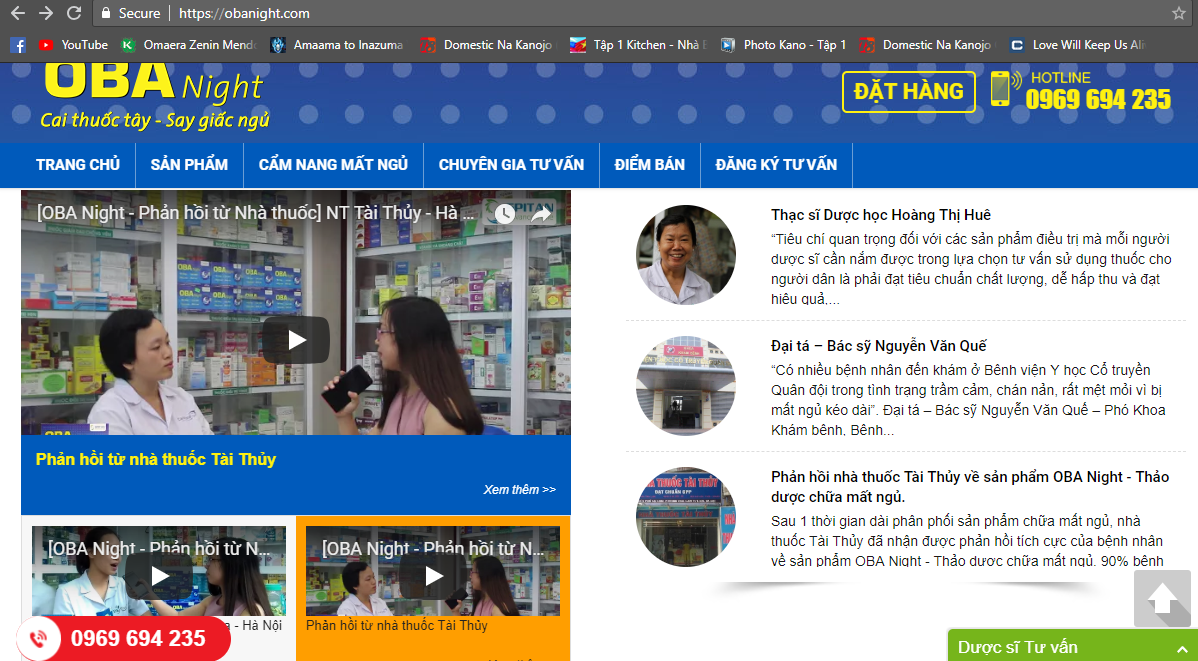Play the lower left video thumbnail
The height and width of the screenshot is (661, 1198).
(x=159, y=575)
